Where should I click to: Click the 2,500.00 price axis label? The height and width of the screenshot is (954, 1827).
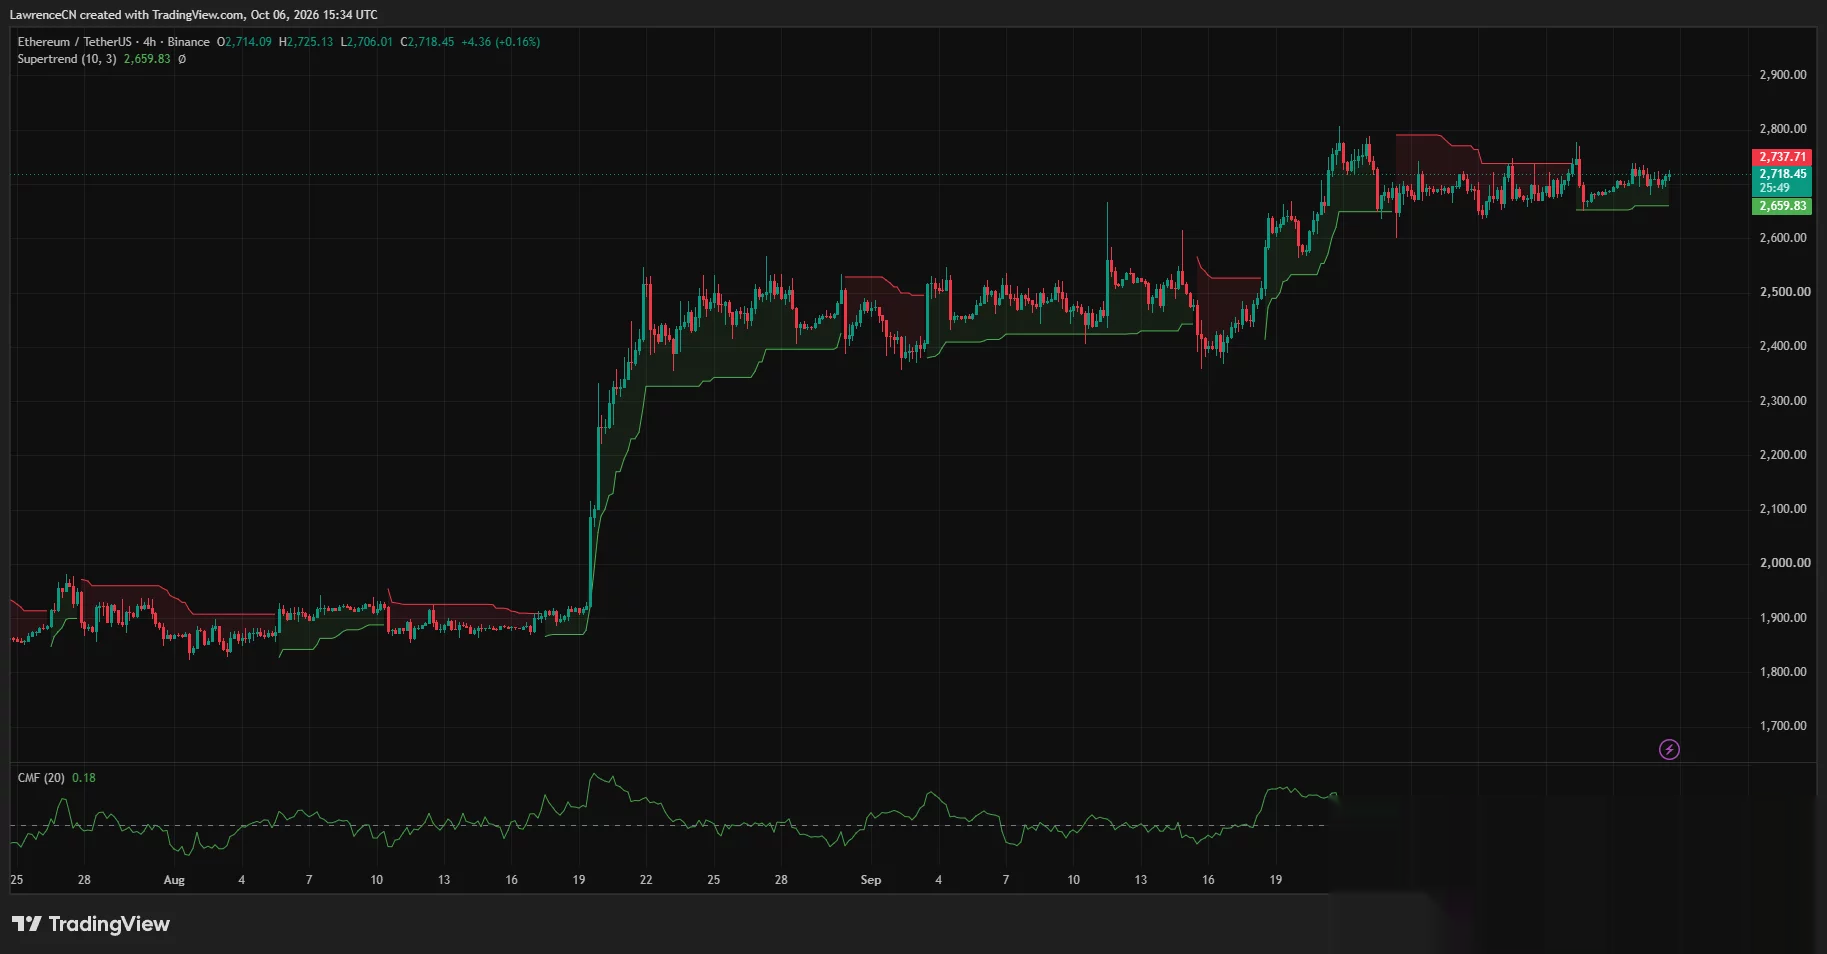1783,292
